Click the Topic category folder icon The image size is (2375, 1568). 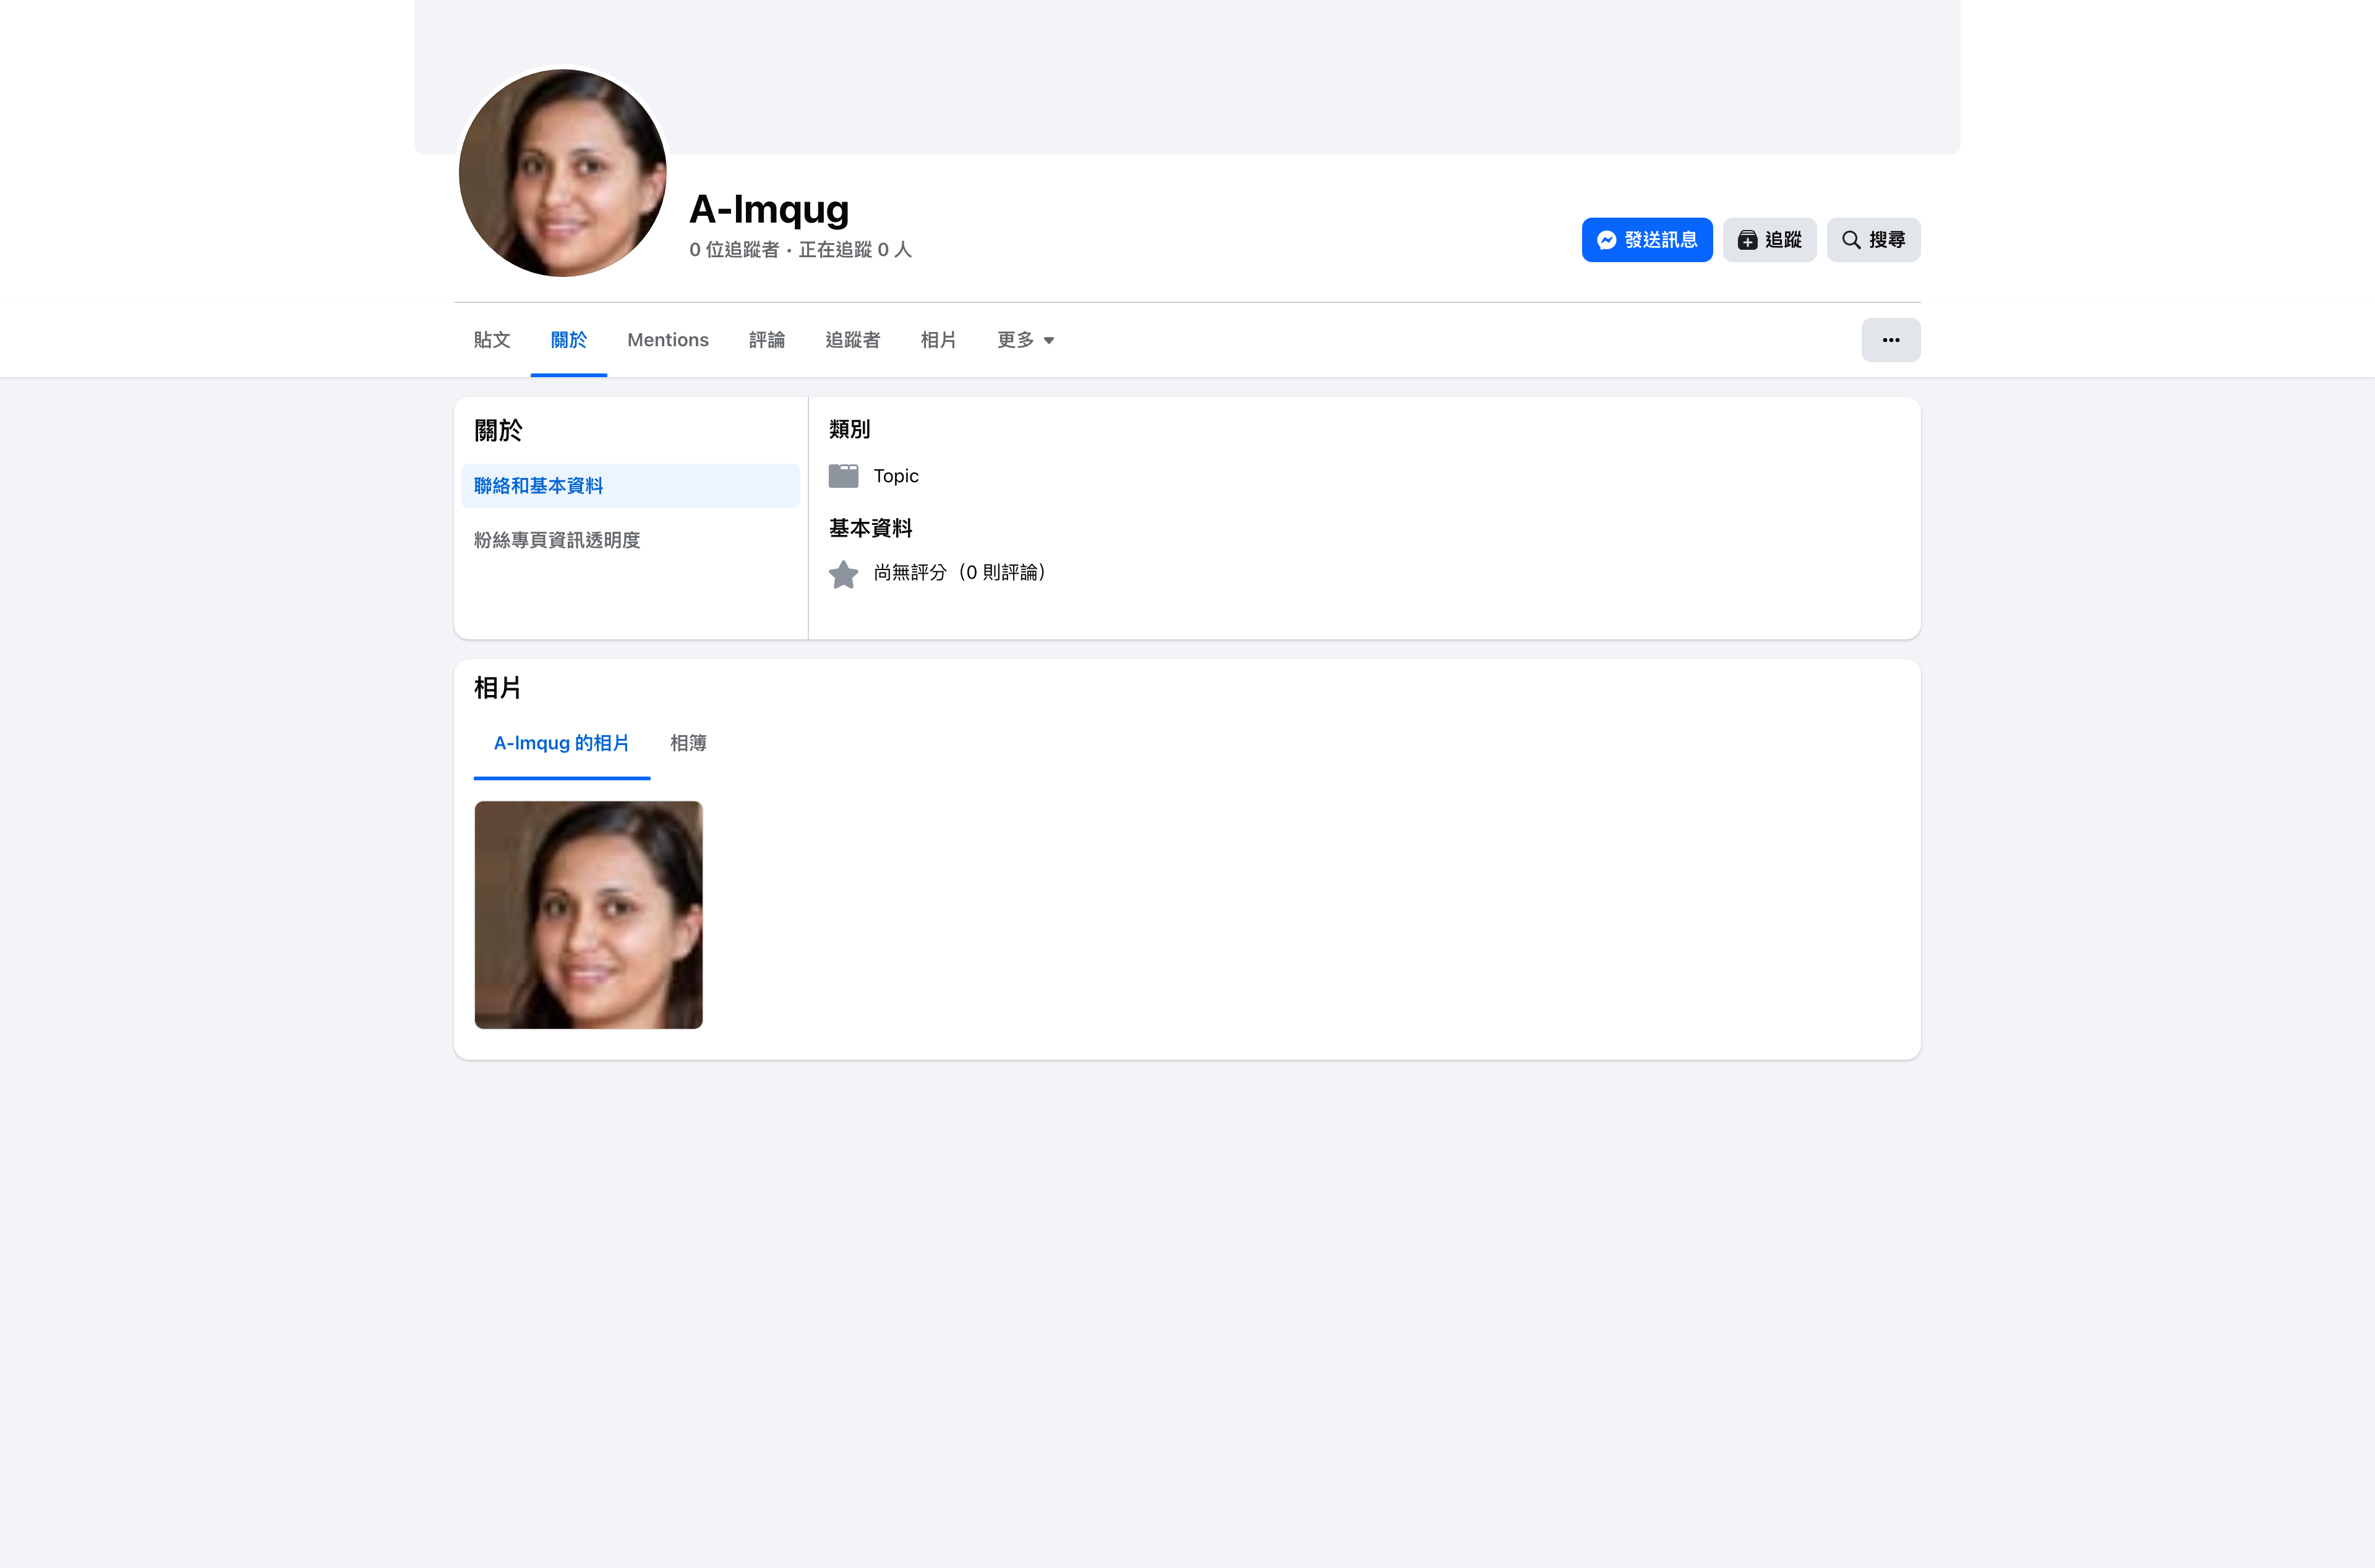point(843,476)
